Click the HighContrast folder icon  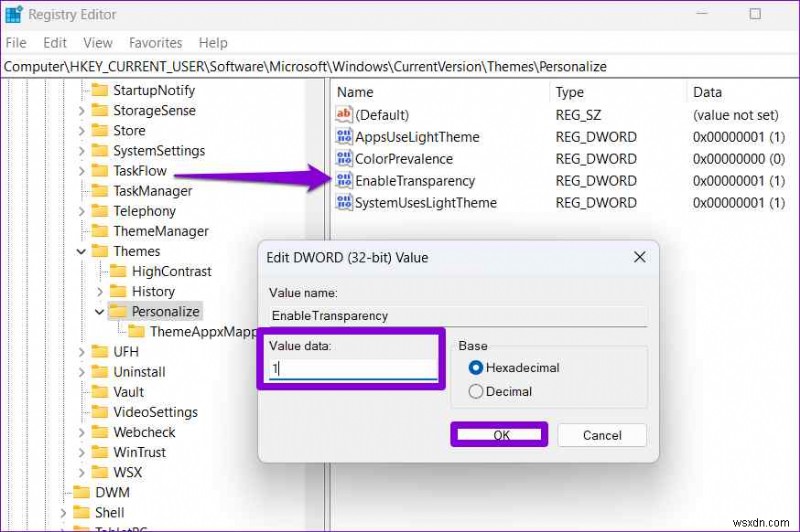(x=118, y=271)
